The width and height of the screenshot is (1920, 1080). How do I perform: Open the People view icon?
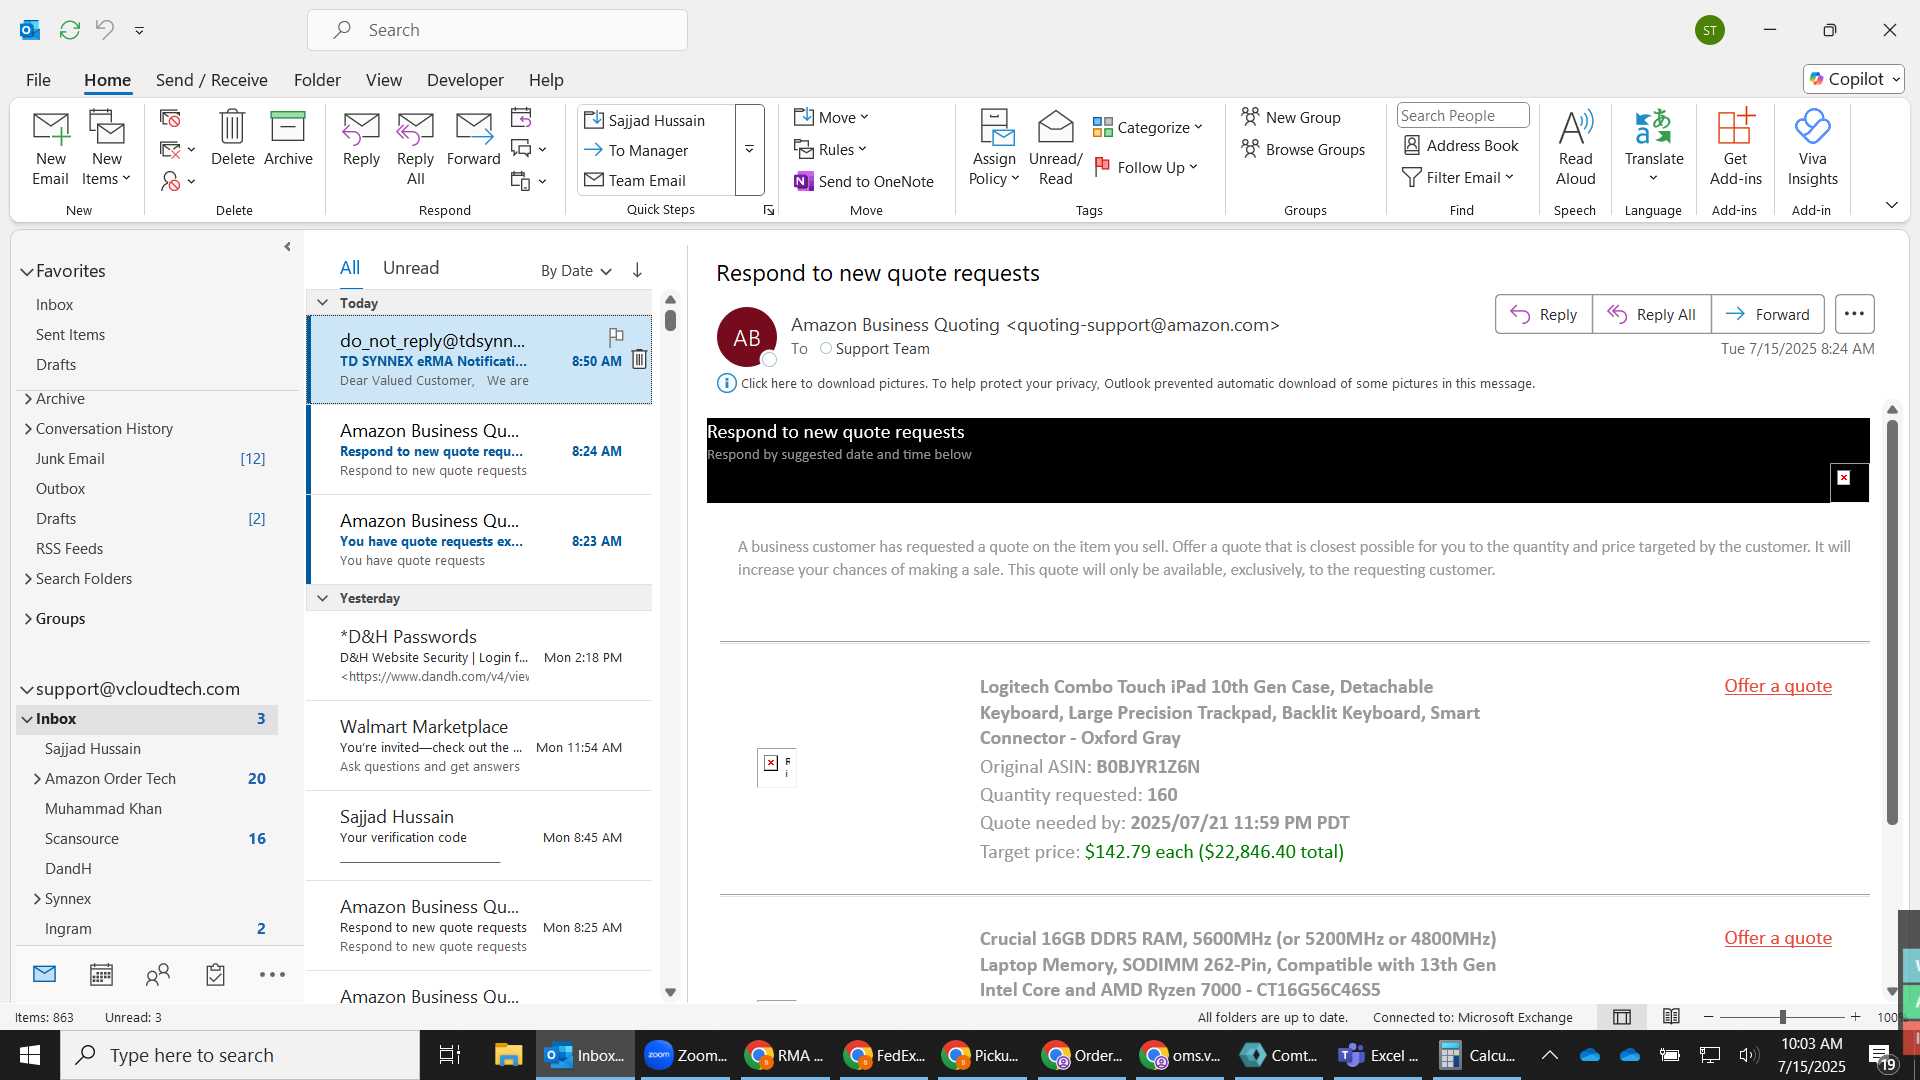pyautogui.click(x=158, y=975)
